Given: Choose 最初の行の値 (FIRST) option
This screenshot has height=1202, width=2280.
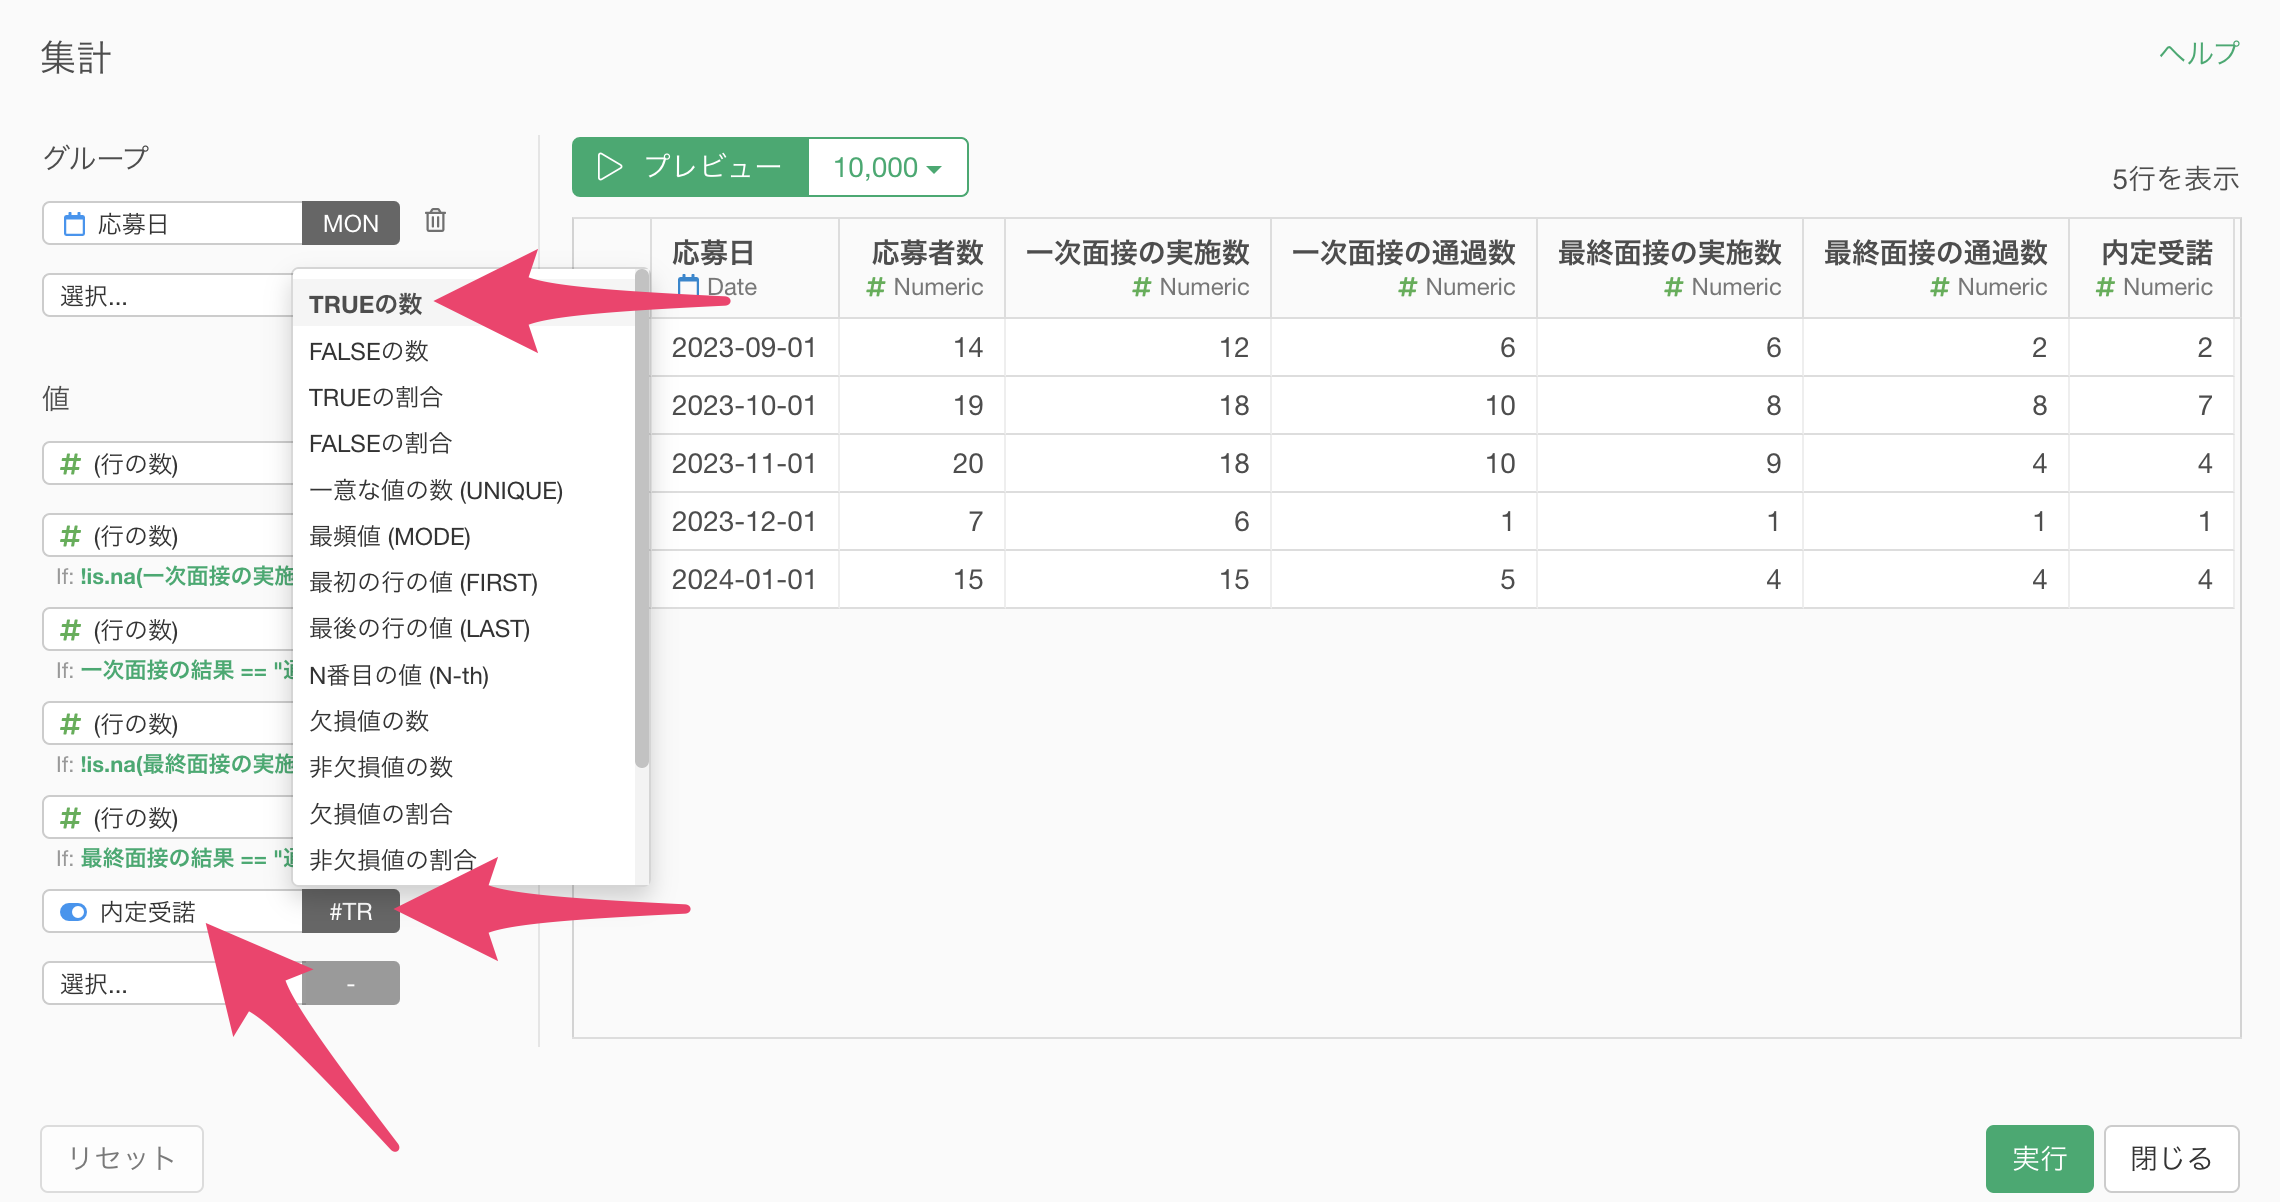Looking at the screenshot, I should click(465, 582).
